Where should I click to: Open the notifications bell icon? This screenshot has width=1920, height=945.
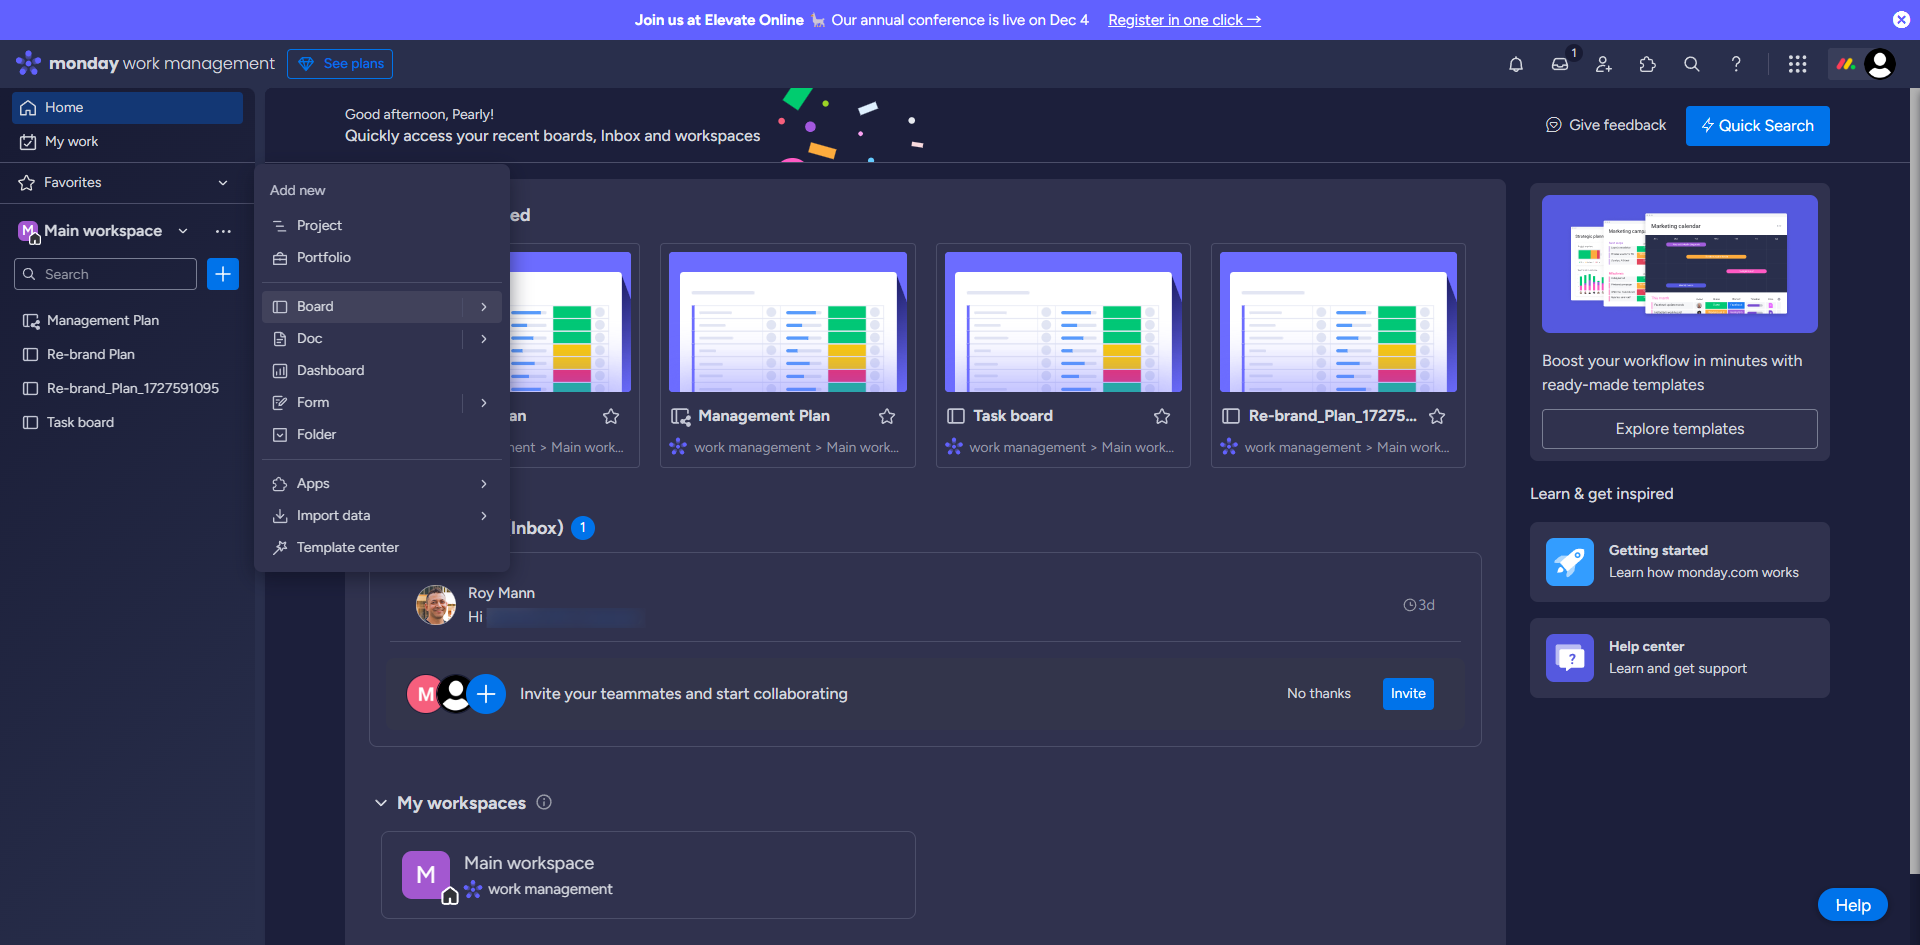[1516, 64]
